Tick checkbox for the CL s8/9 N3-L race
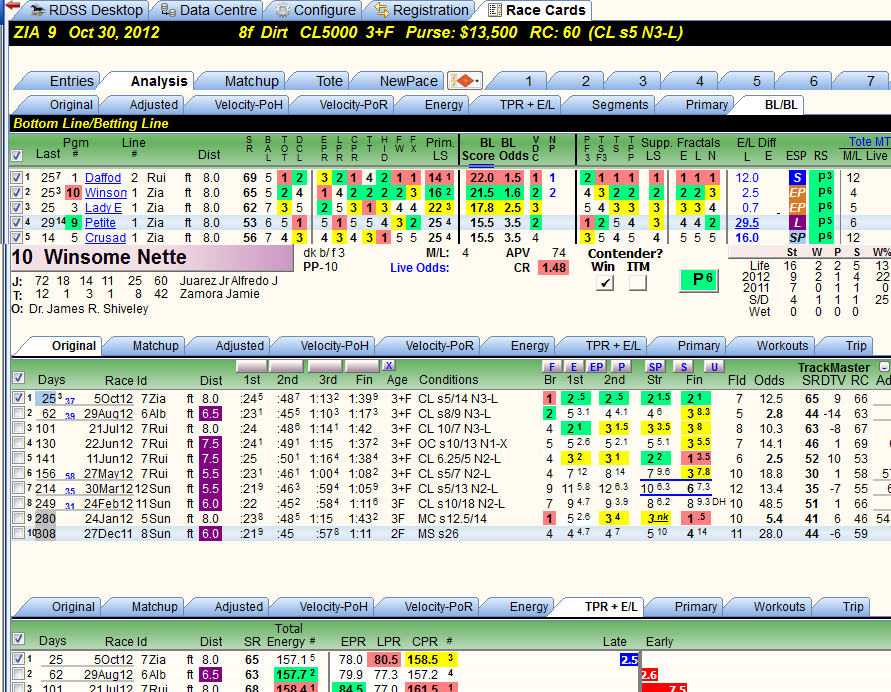Screen dimensions: 891x692 18,413
